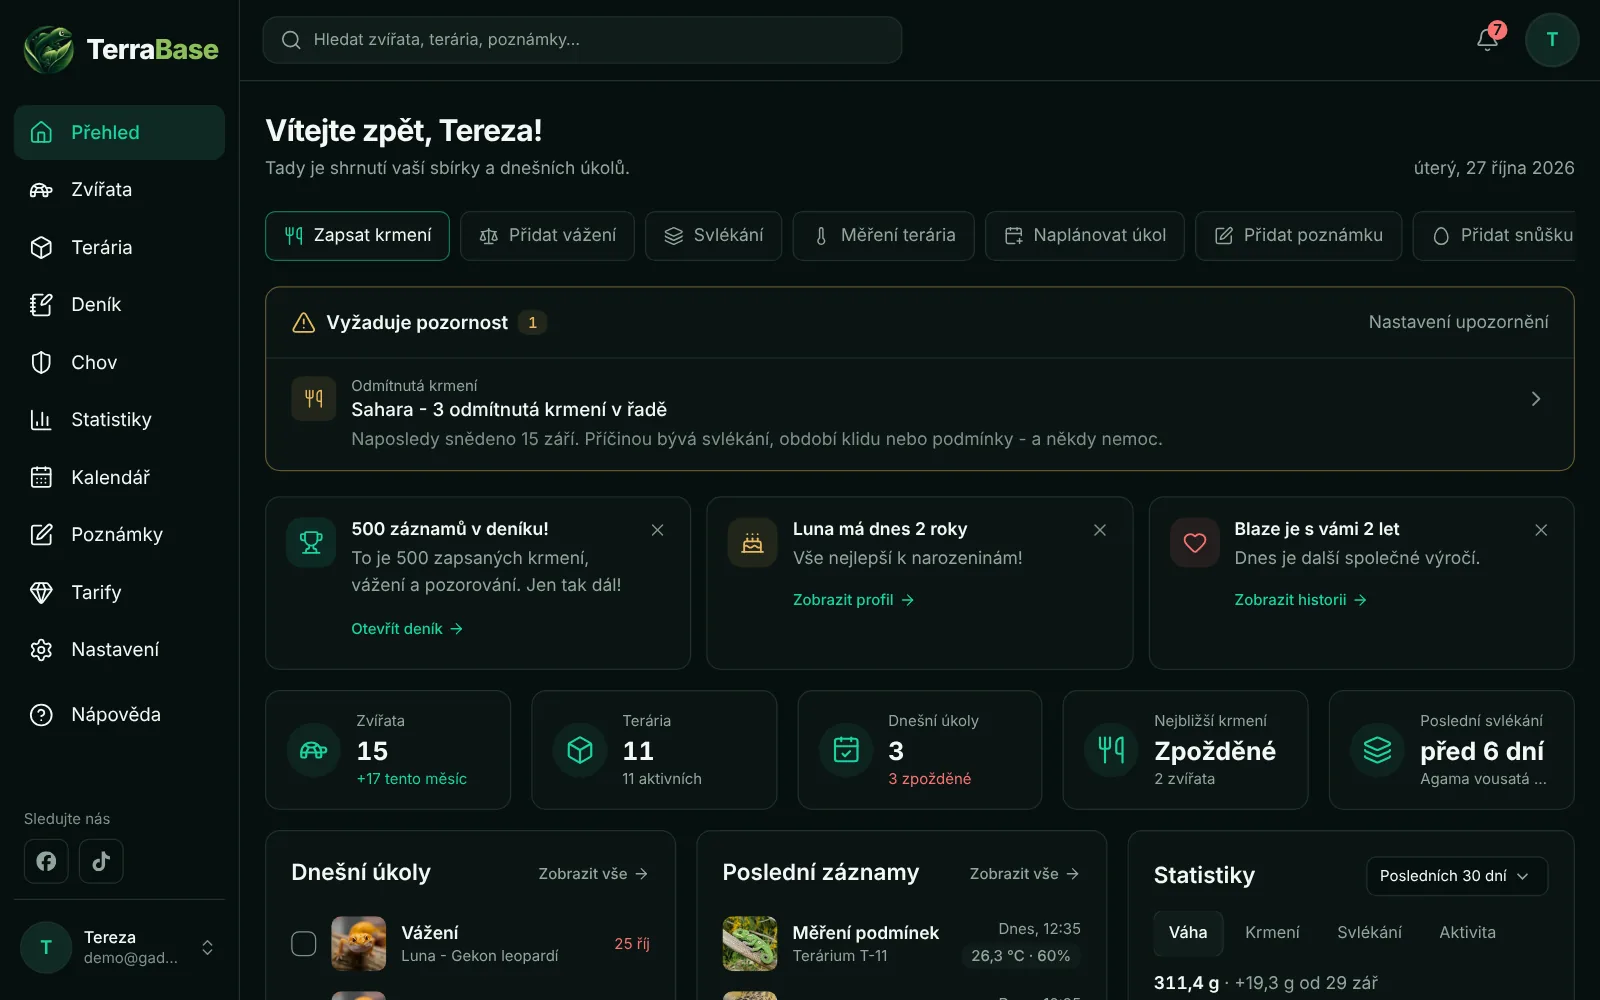Open Nastavení in the sidebar
This screenshot has width=1600, height=1000.
[x=119, y=650]
